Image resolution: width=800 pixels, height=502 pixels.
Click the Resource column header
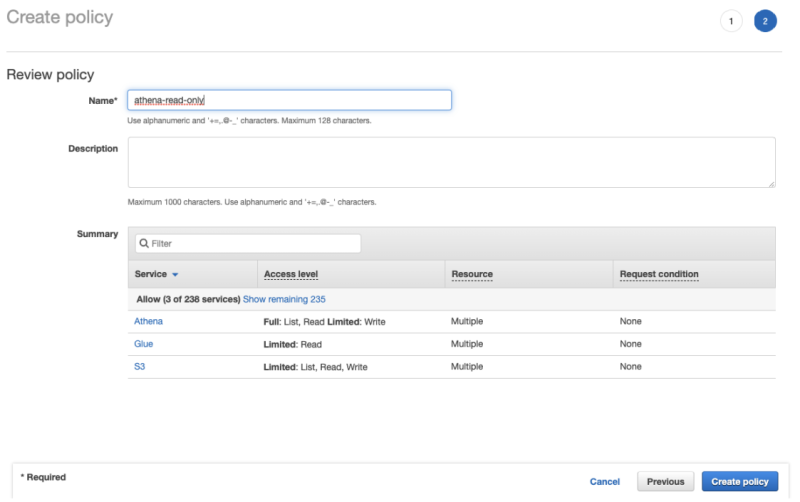coord(472,274)
